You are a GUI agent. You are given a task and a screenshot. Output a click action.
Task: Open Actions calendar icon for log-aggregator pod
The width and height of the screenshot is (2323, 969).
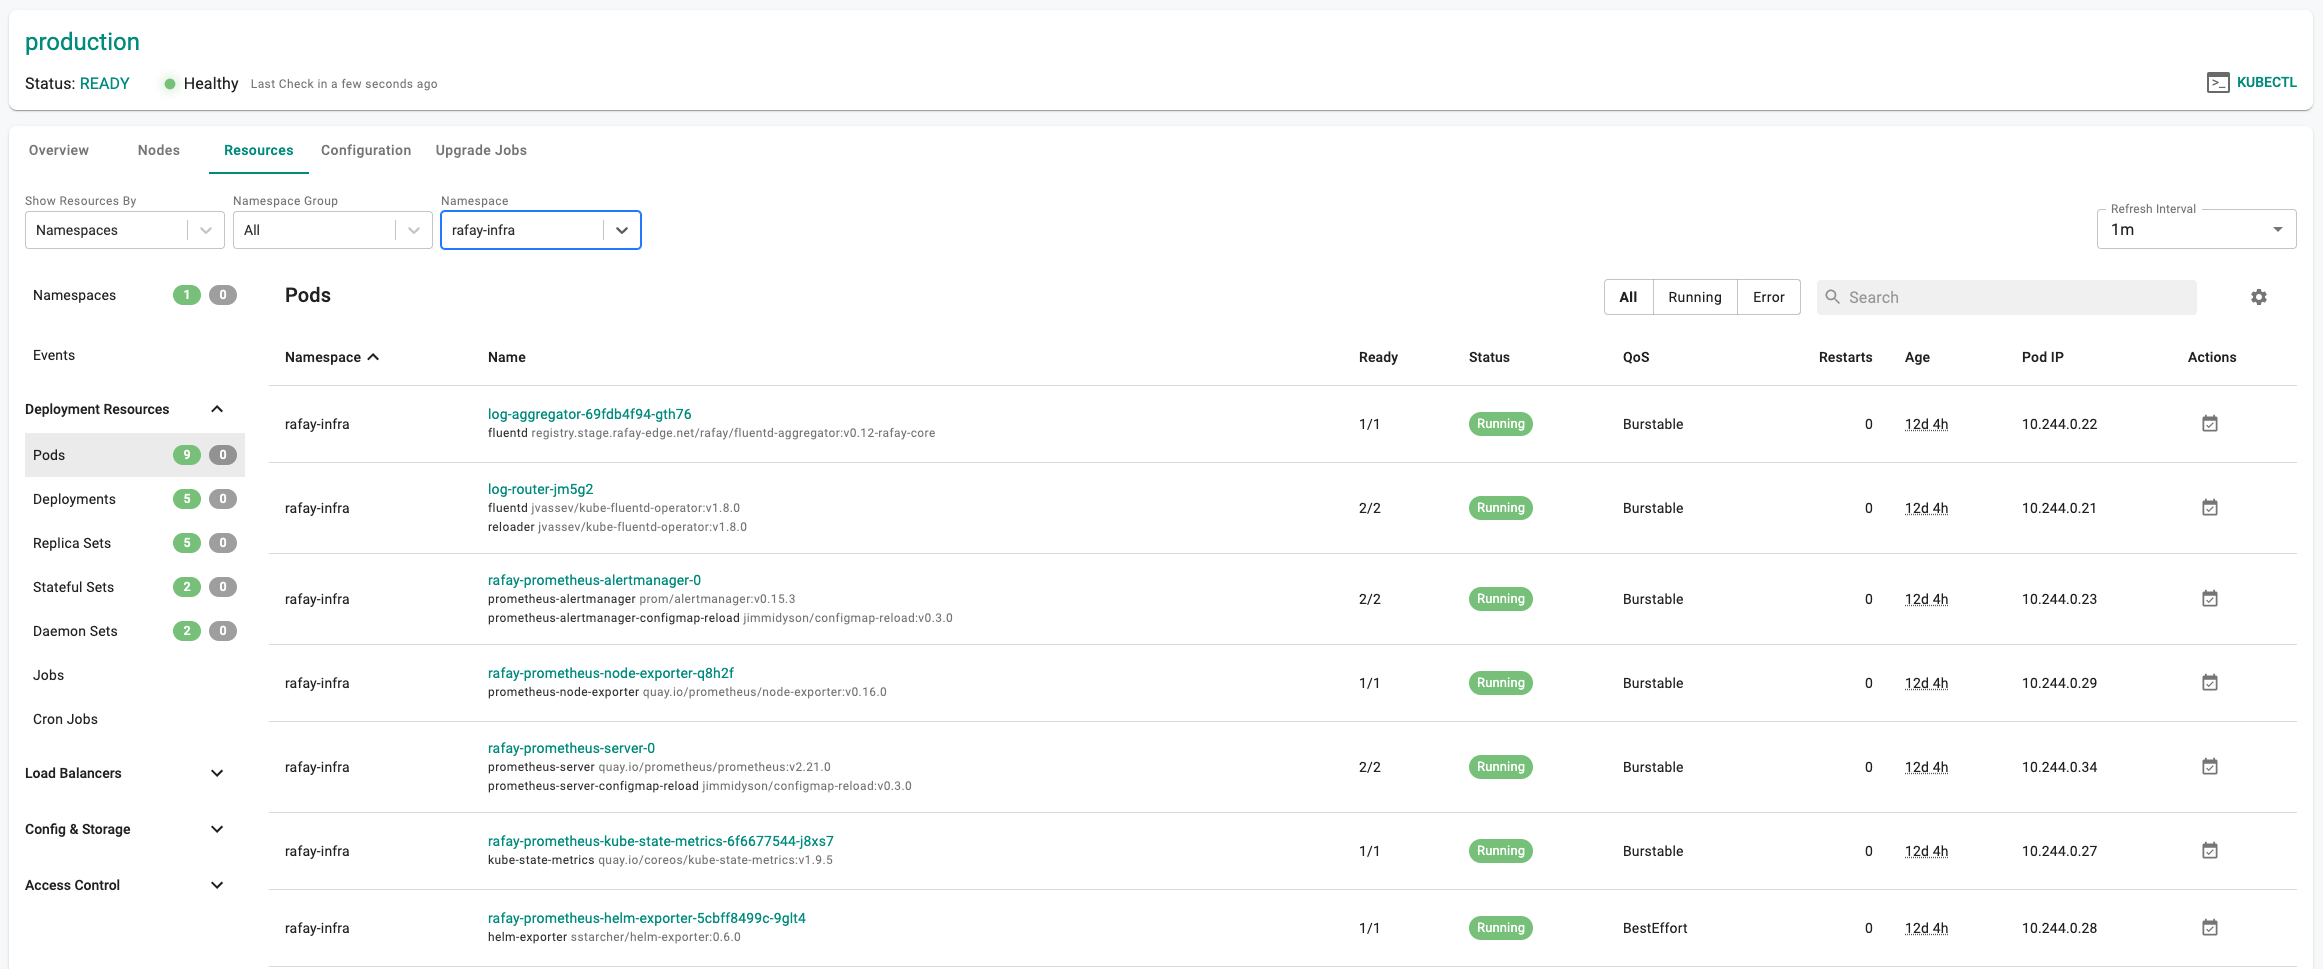[2210, 423]
